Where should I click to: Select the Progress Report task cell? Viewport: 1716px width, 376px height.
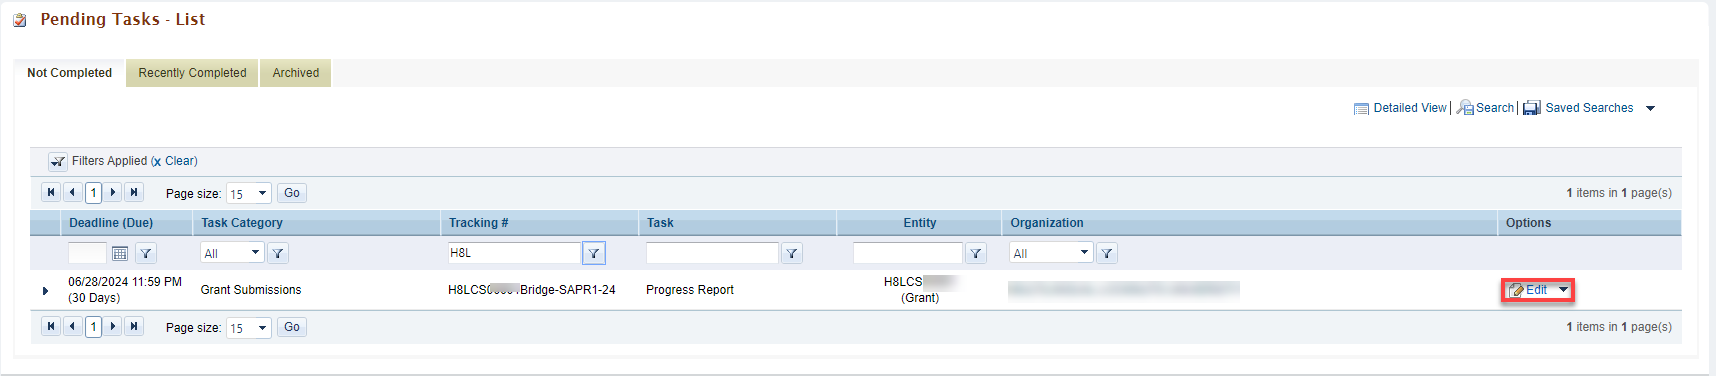690,290
